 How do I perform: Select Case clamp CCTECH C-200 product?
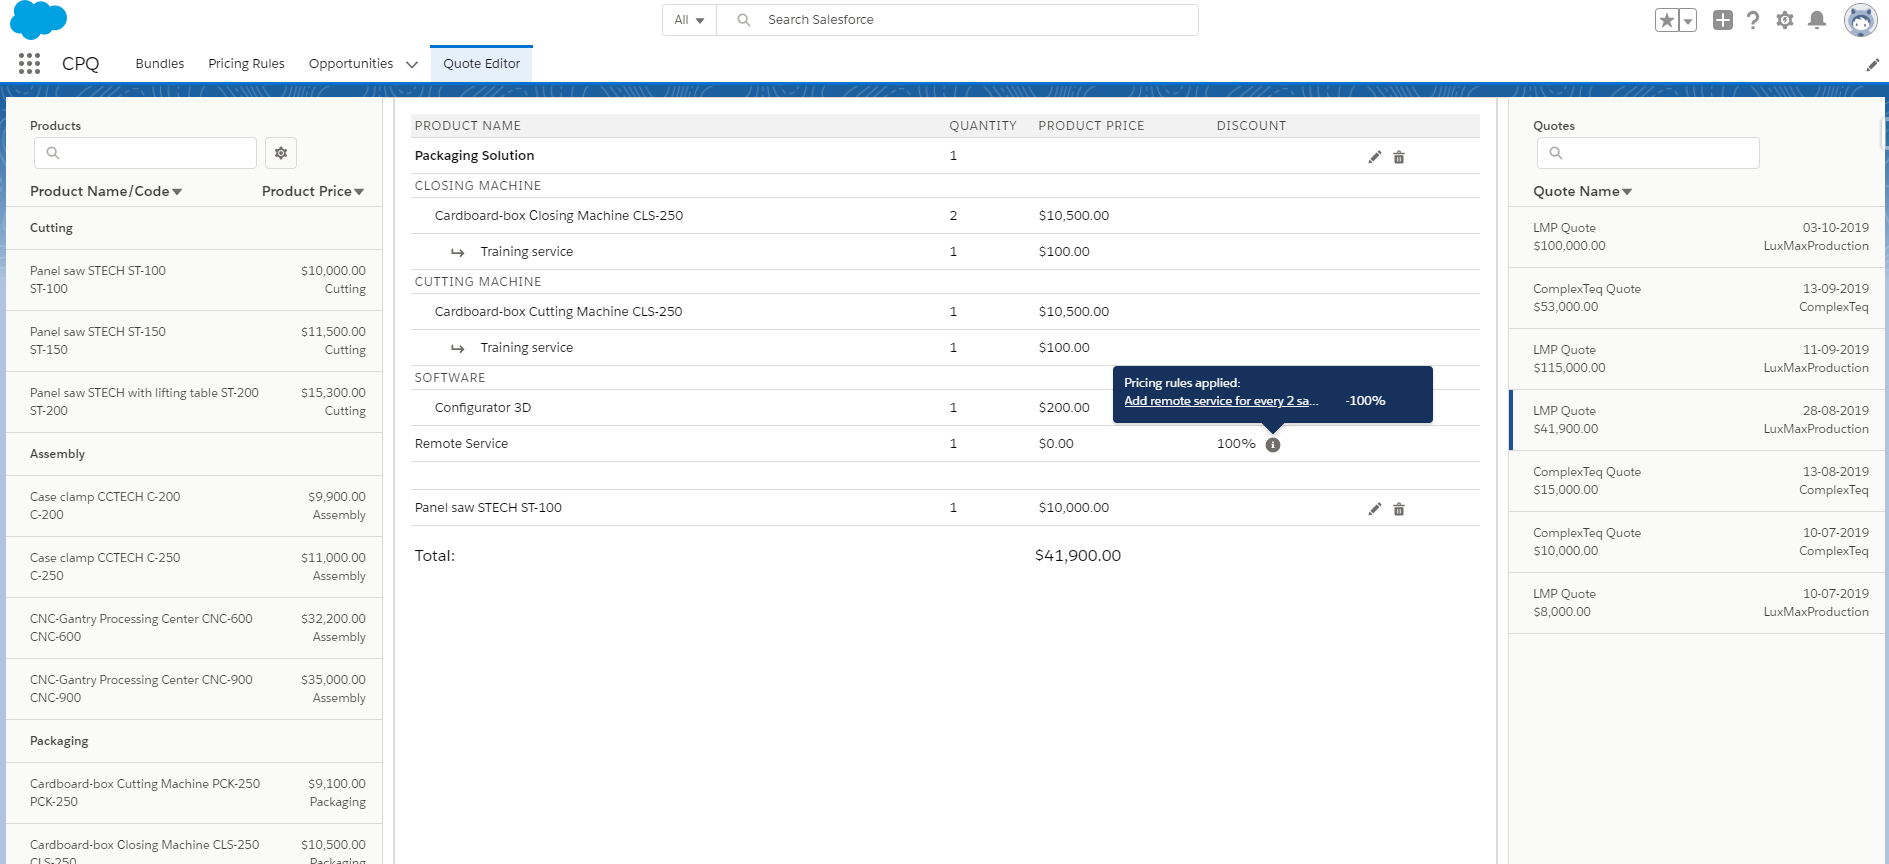coord(194,506)
